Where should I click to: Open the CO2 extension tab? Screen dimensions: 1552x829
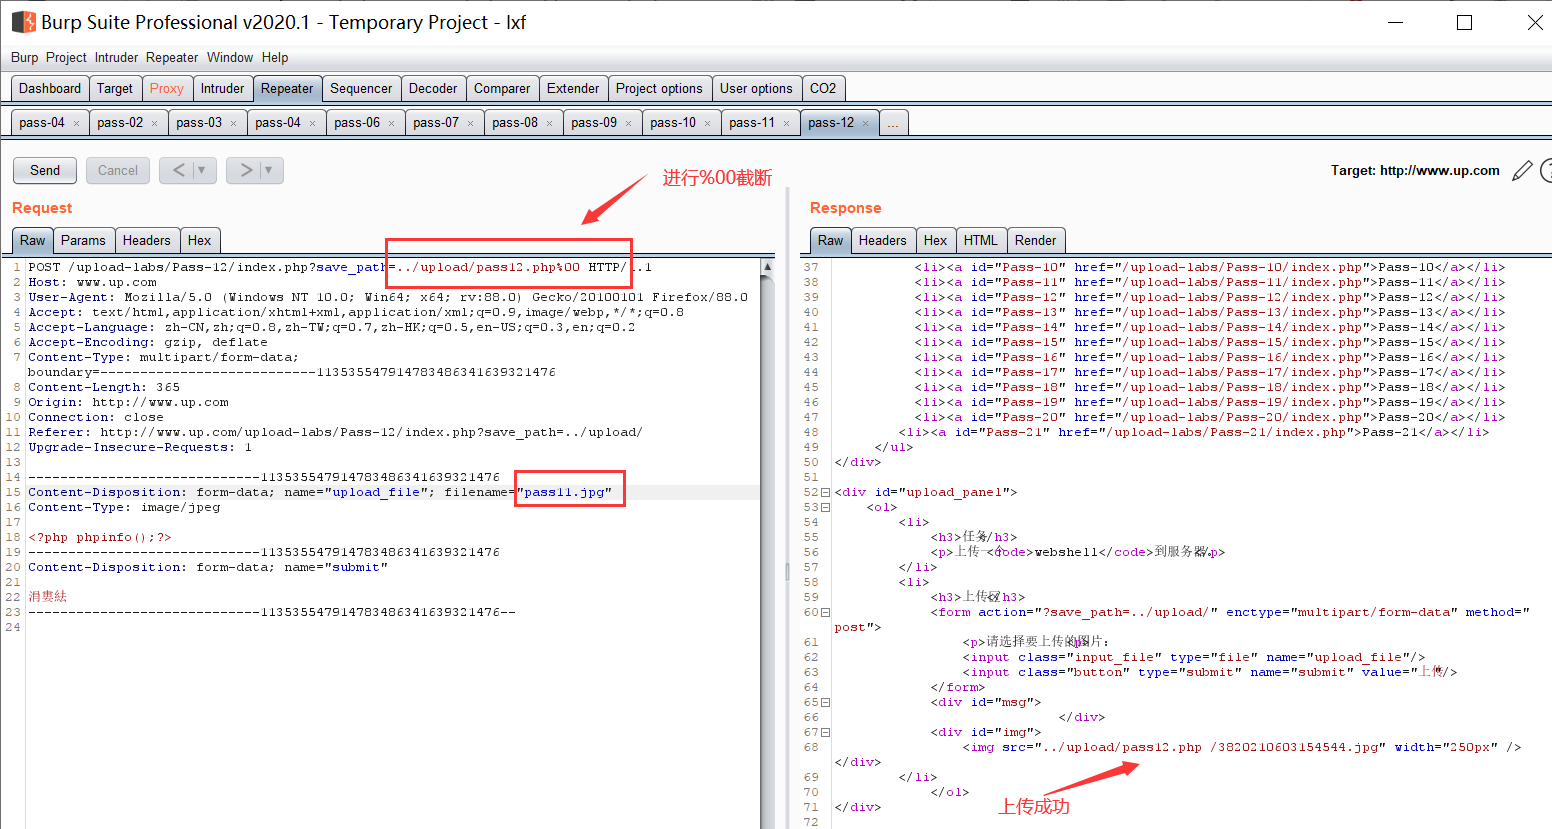tap(823, 88)
